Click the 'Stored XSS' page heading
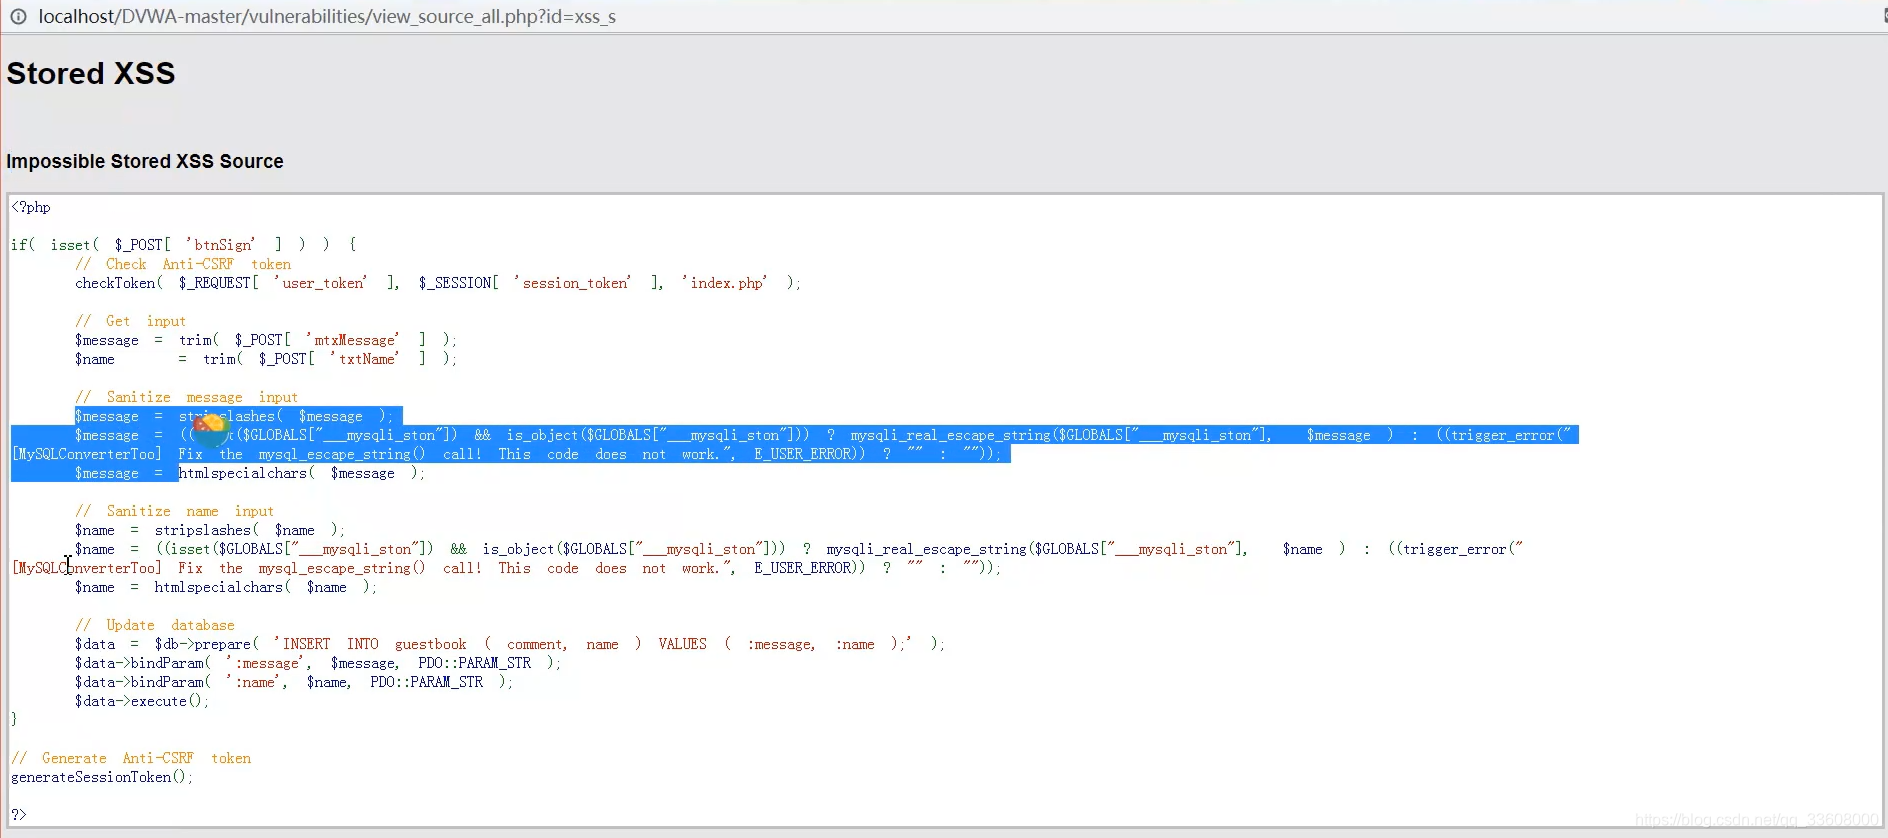This screenshot has width=1888, height=838. 91,73
